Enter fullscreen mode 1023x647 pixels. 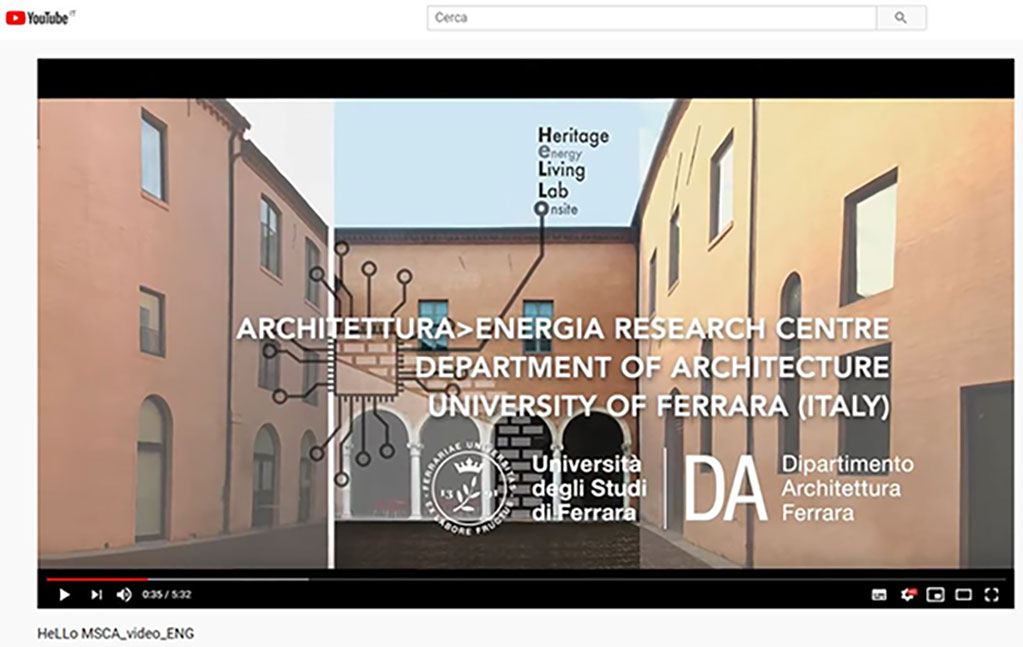[x=992, y=595]
